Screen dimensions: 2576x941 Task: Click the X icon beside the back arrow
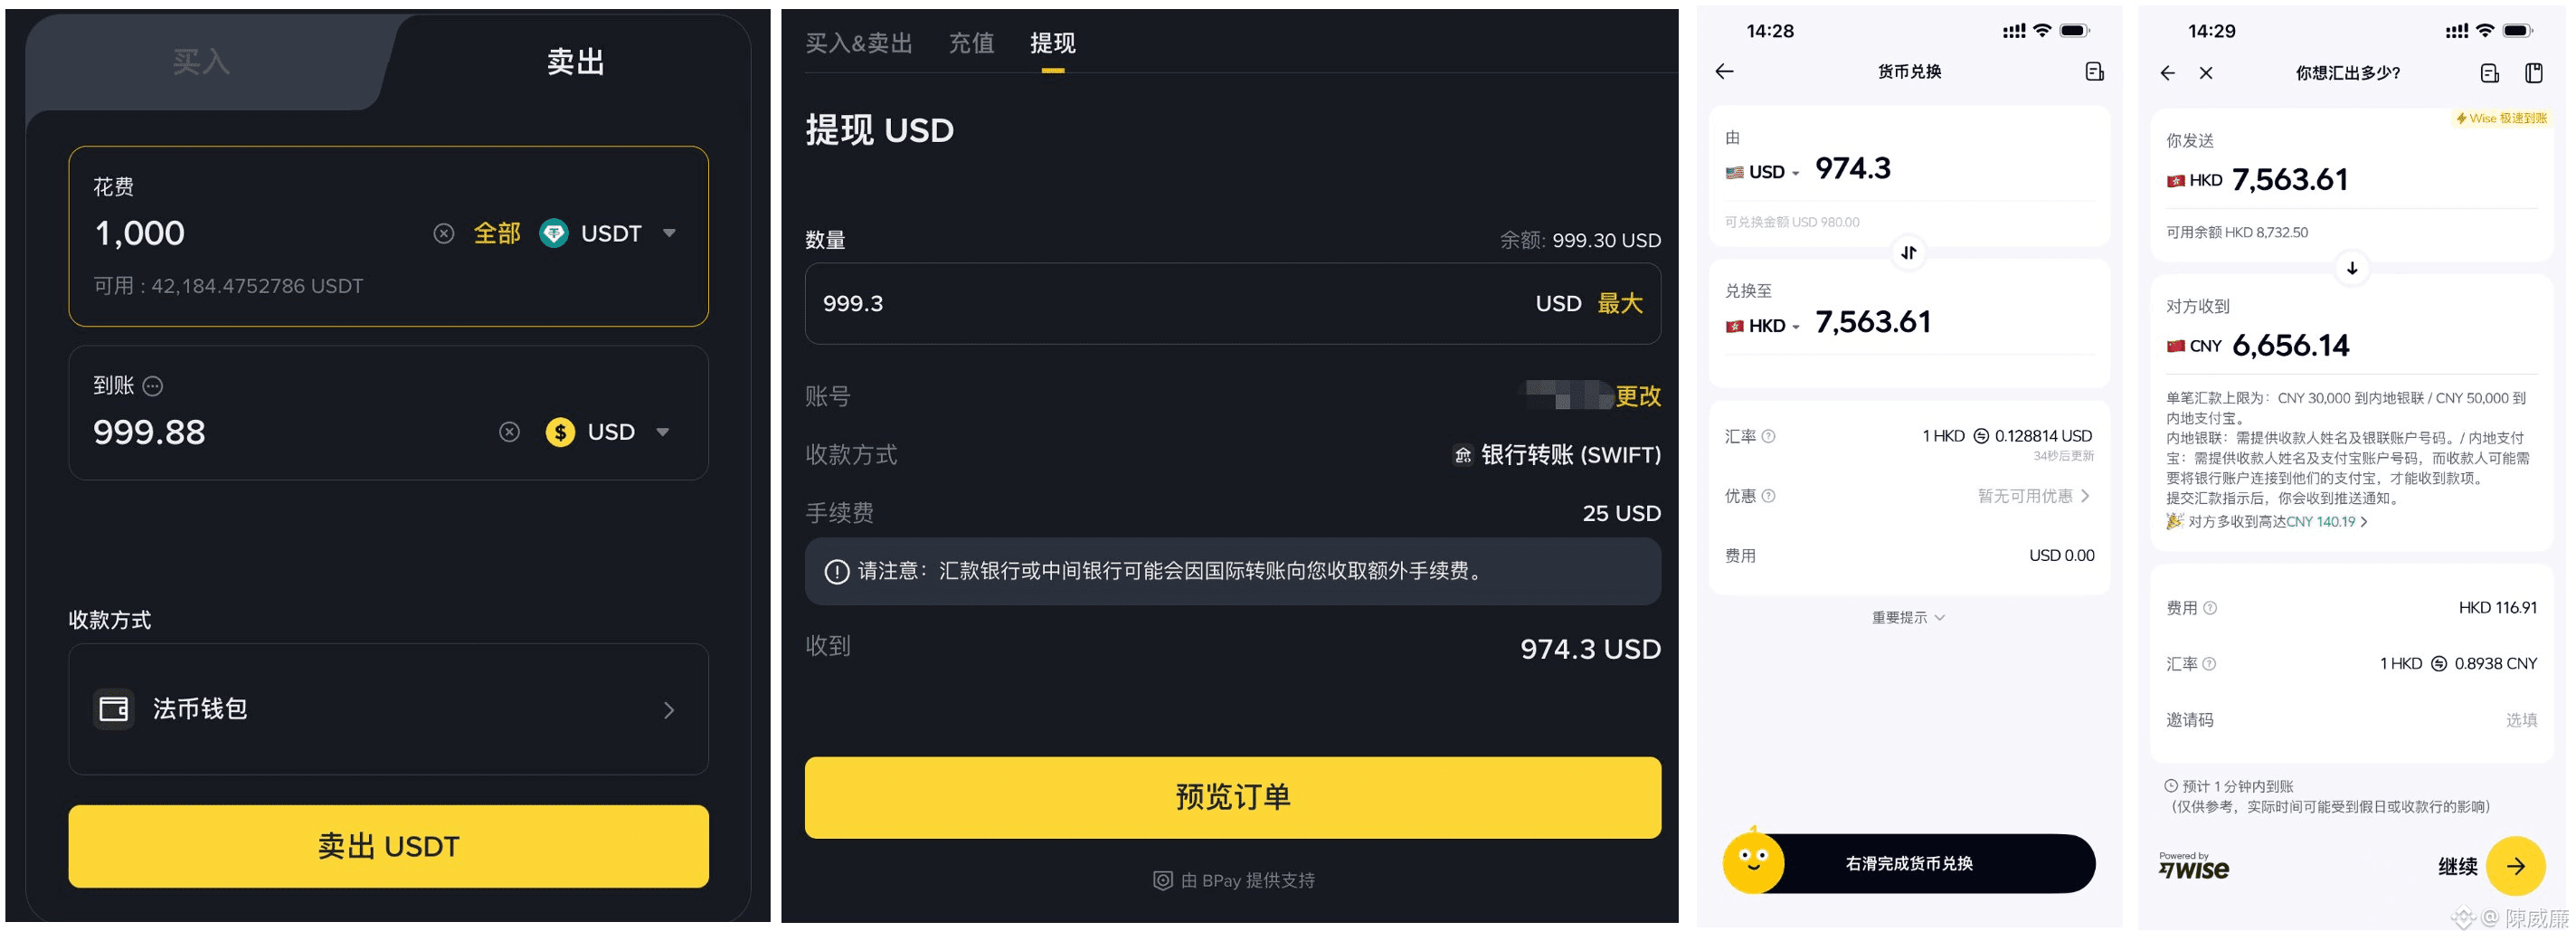click(2204, 73)
